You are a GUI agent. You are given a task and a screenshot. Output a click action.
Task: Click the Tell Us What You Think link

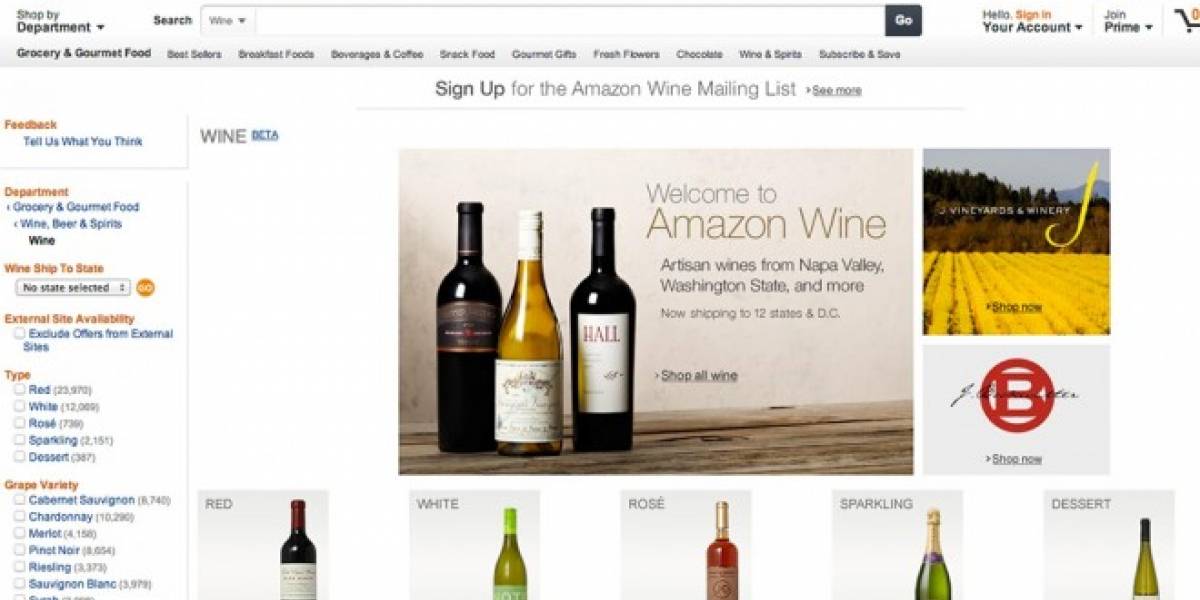pyautogui.click(x=83, y=142)
